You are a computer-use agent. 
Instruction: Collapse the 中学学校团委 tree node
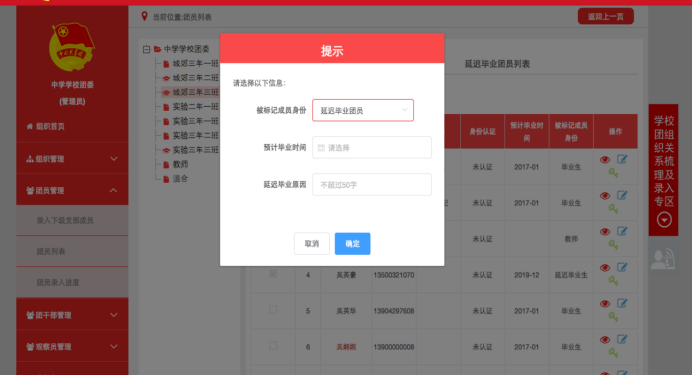pos(147,49)
